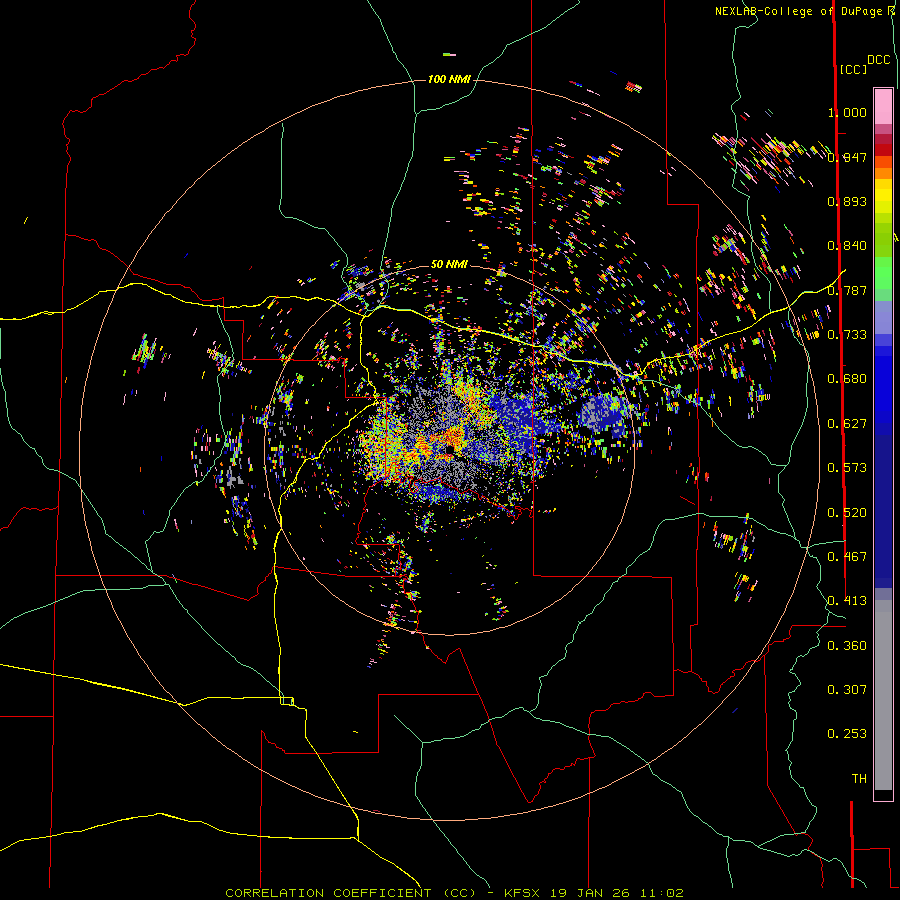Click the 1.000 scale value
Screen dimensions: 900x900
pos(847,112)
